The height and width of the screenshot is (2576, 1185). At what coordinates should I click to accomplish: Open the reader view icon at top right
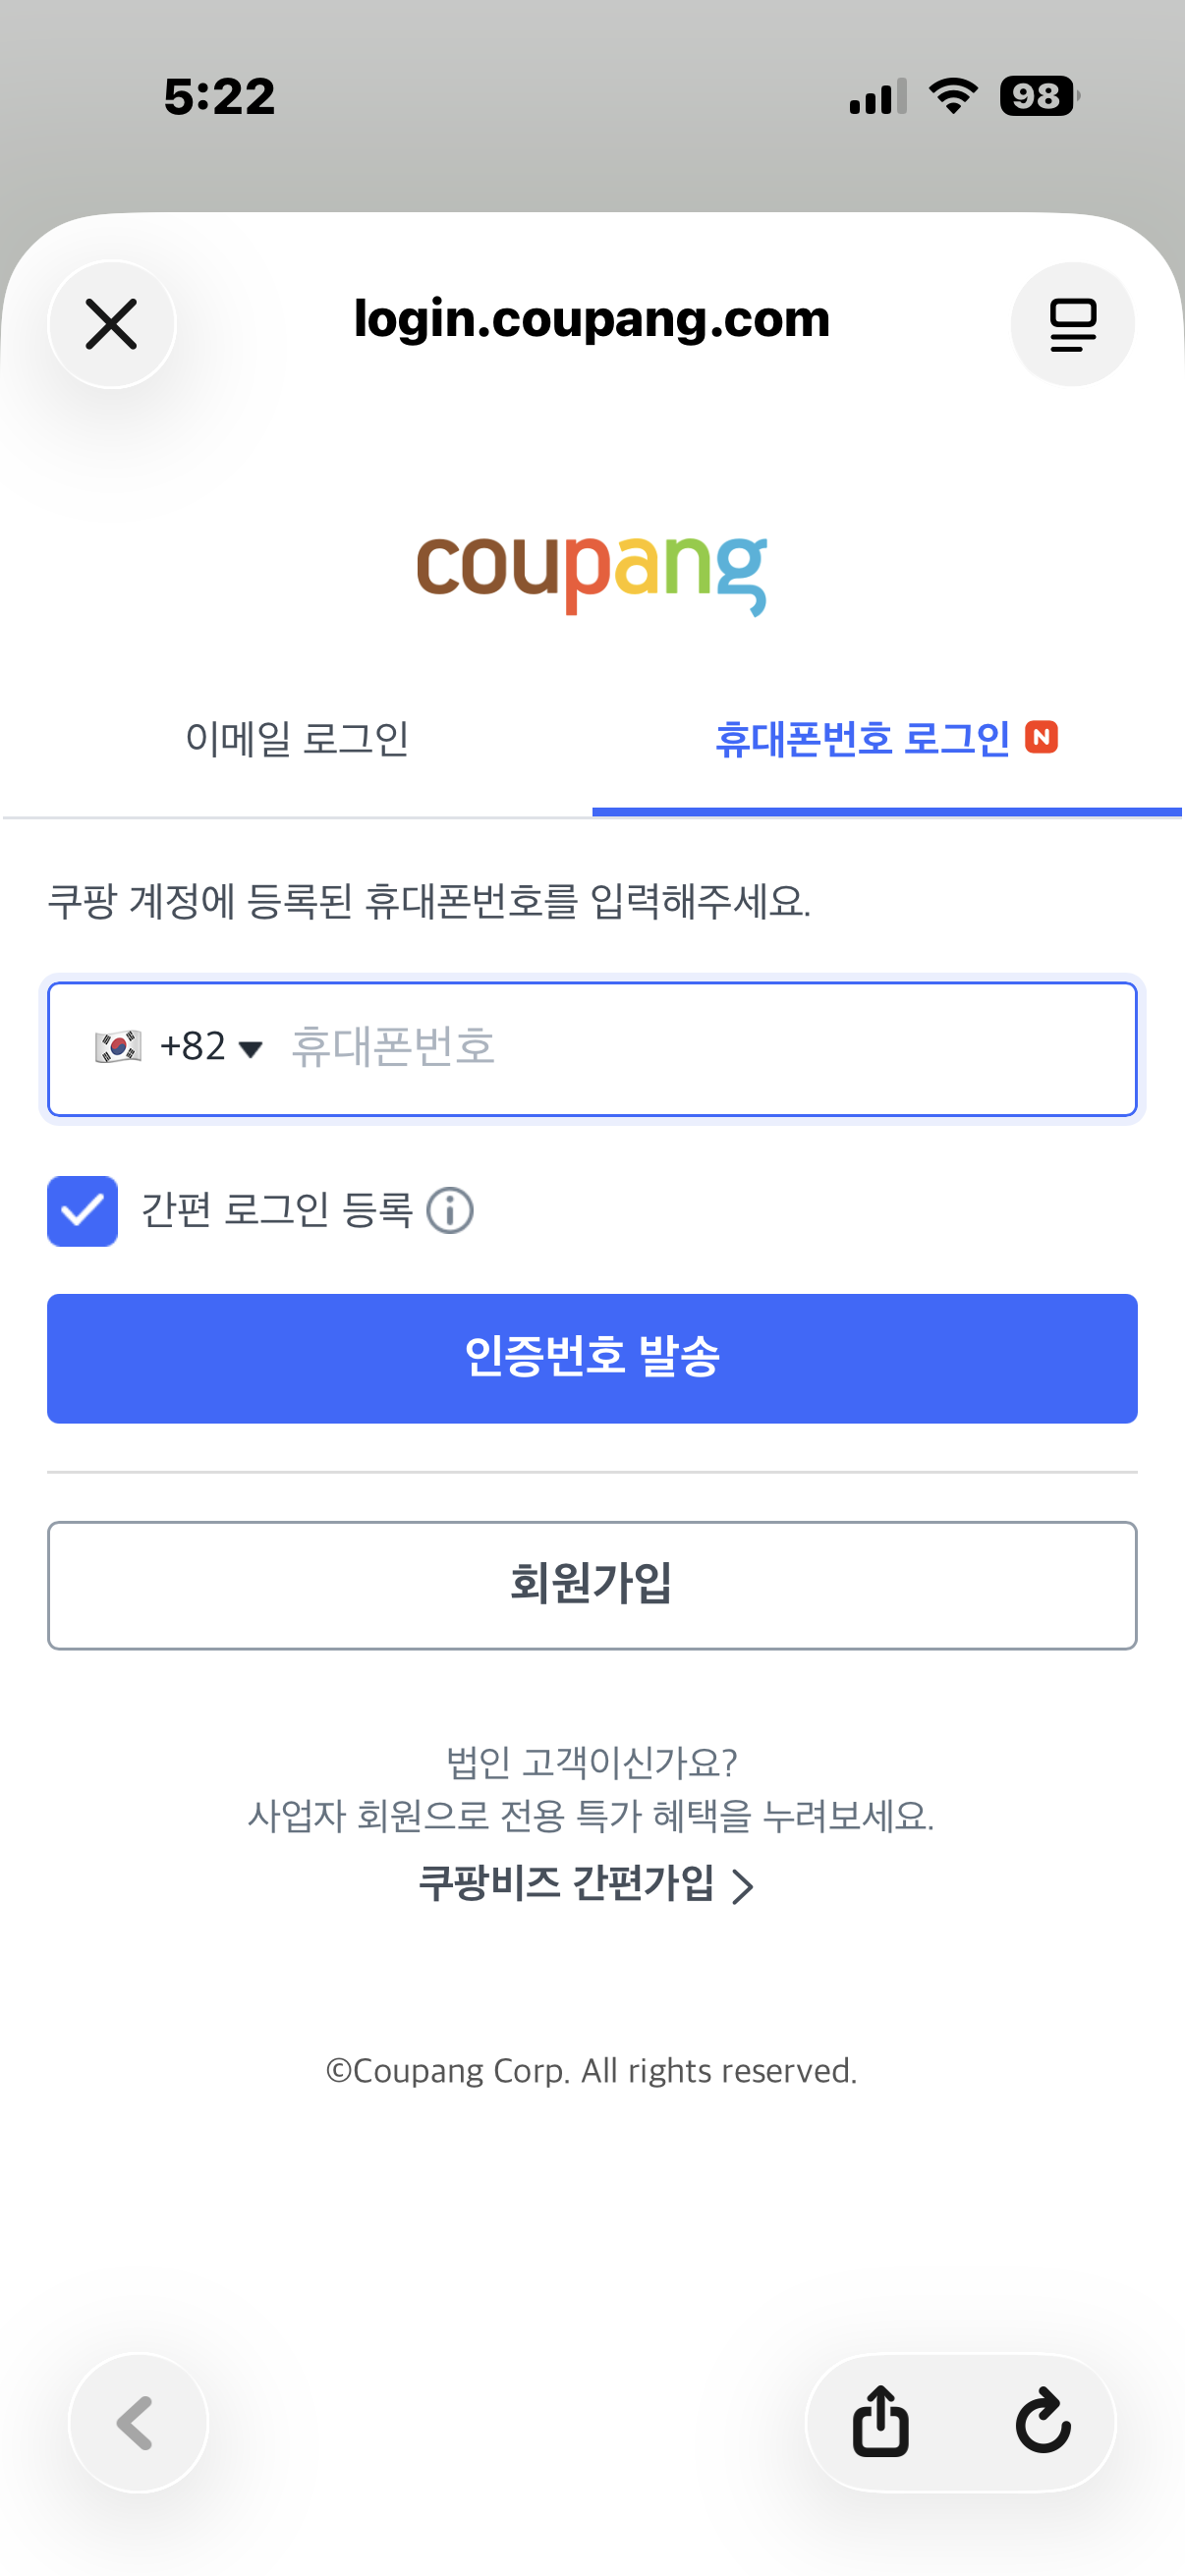click(1072, 324)
